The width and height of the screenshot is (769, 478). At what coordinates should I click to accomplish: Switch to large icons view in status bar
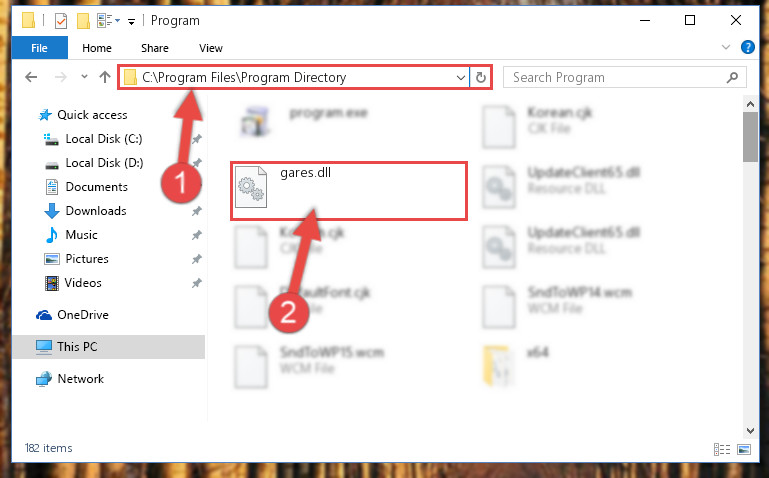click(744, 449)
